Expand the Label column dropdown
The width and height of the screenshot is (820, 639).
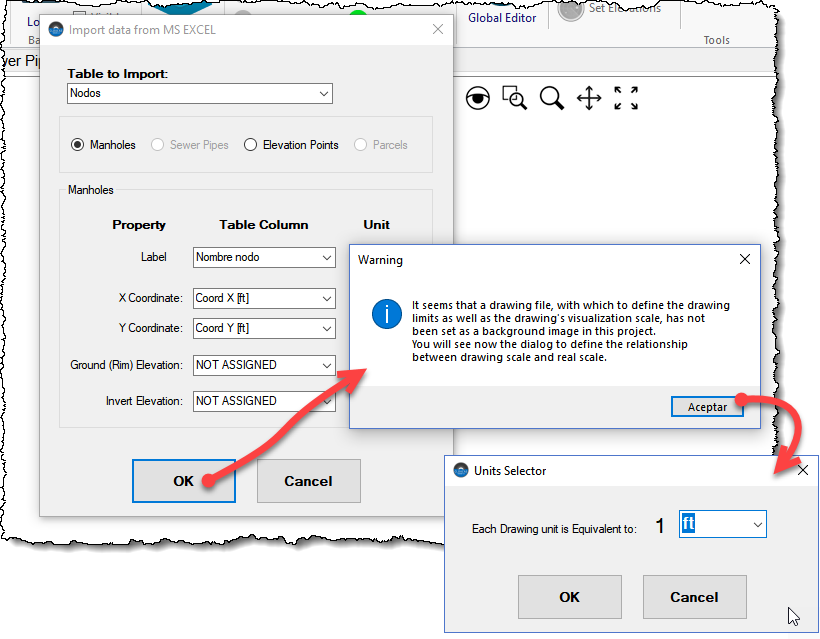[264, 257]
